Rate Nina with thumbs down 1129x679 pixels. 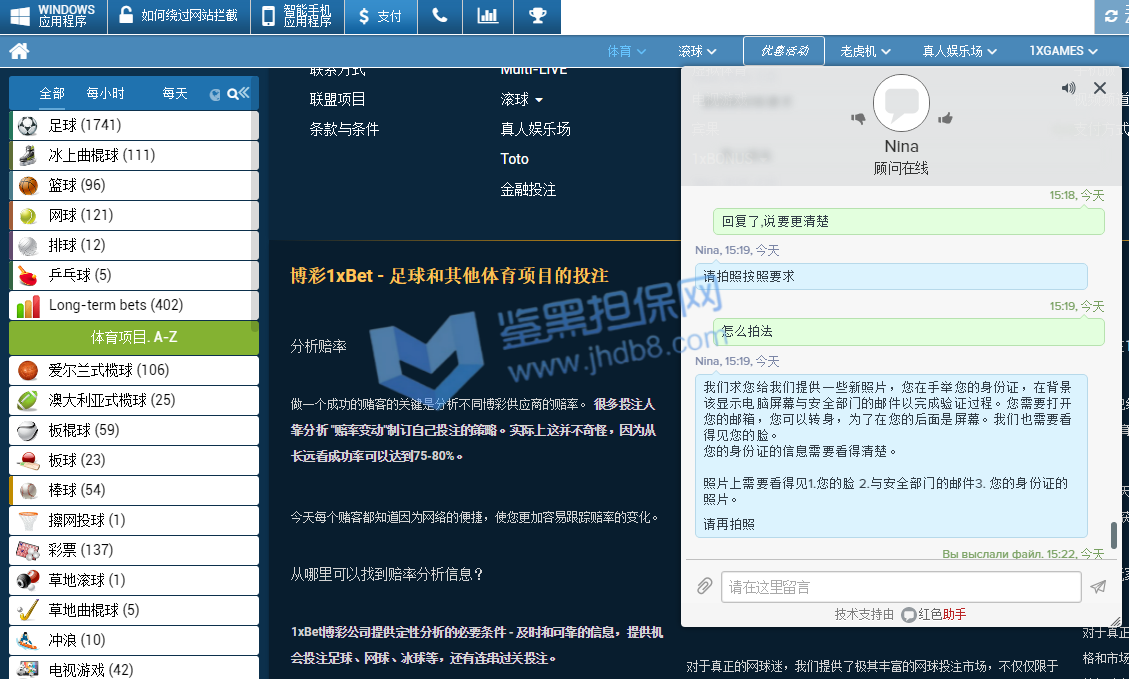click(858, 118)
